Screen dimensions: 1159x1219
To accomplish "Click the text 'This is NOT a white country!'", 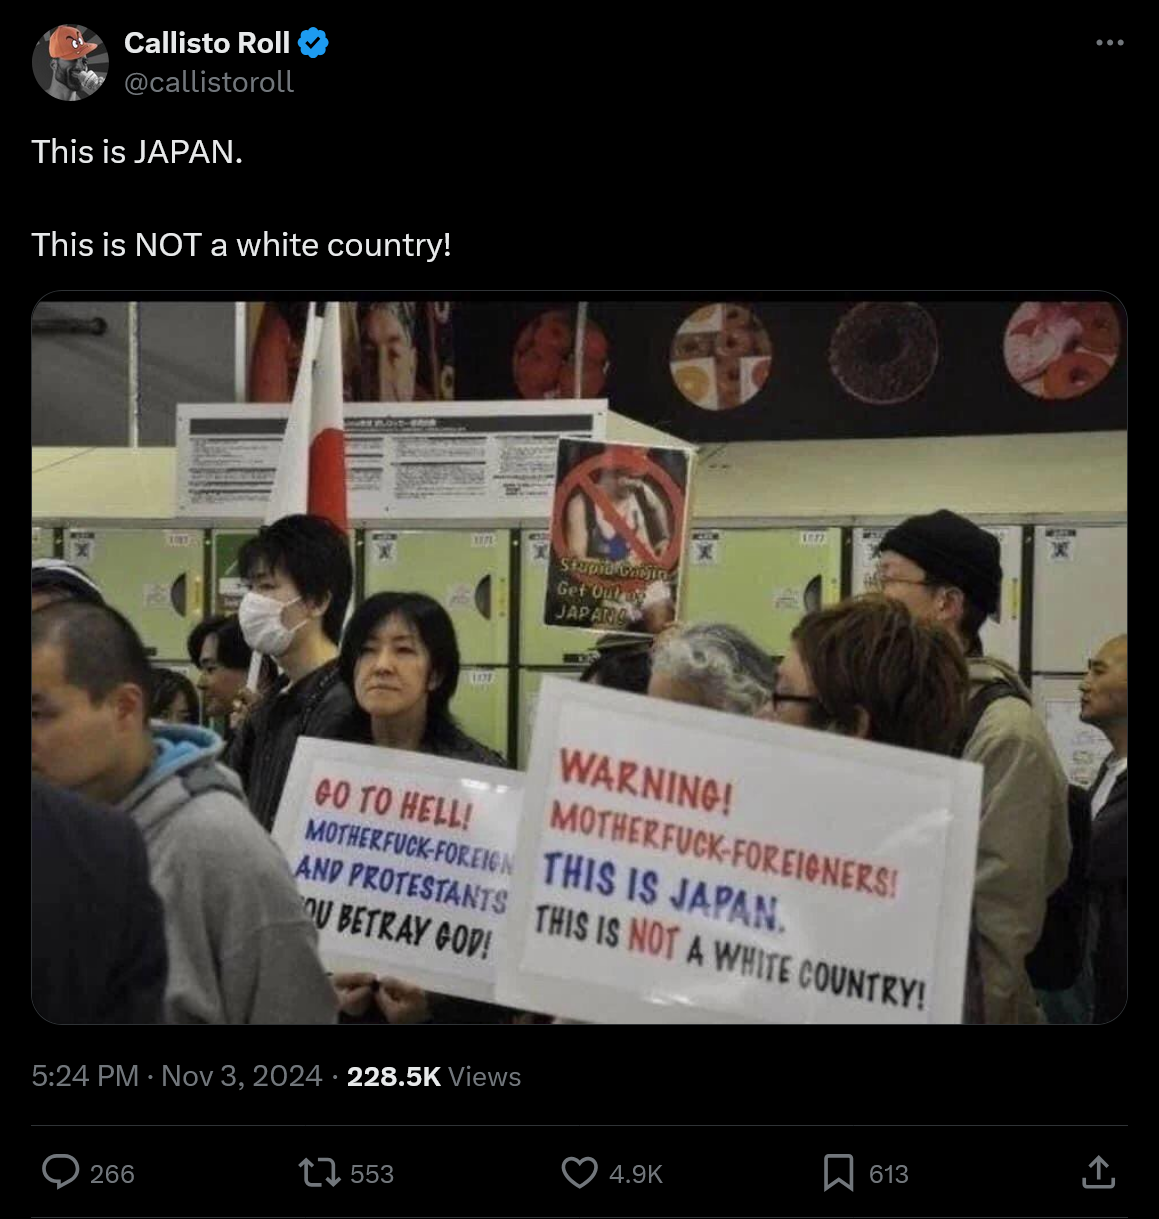I will [241, 245].
